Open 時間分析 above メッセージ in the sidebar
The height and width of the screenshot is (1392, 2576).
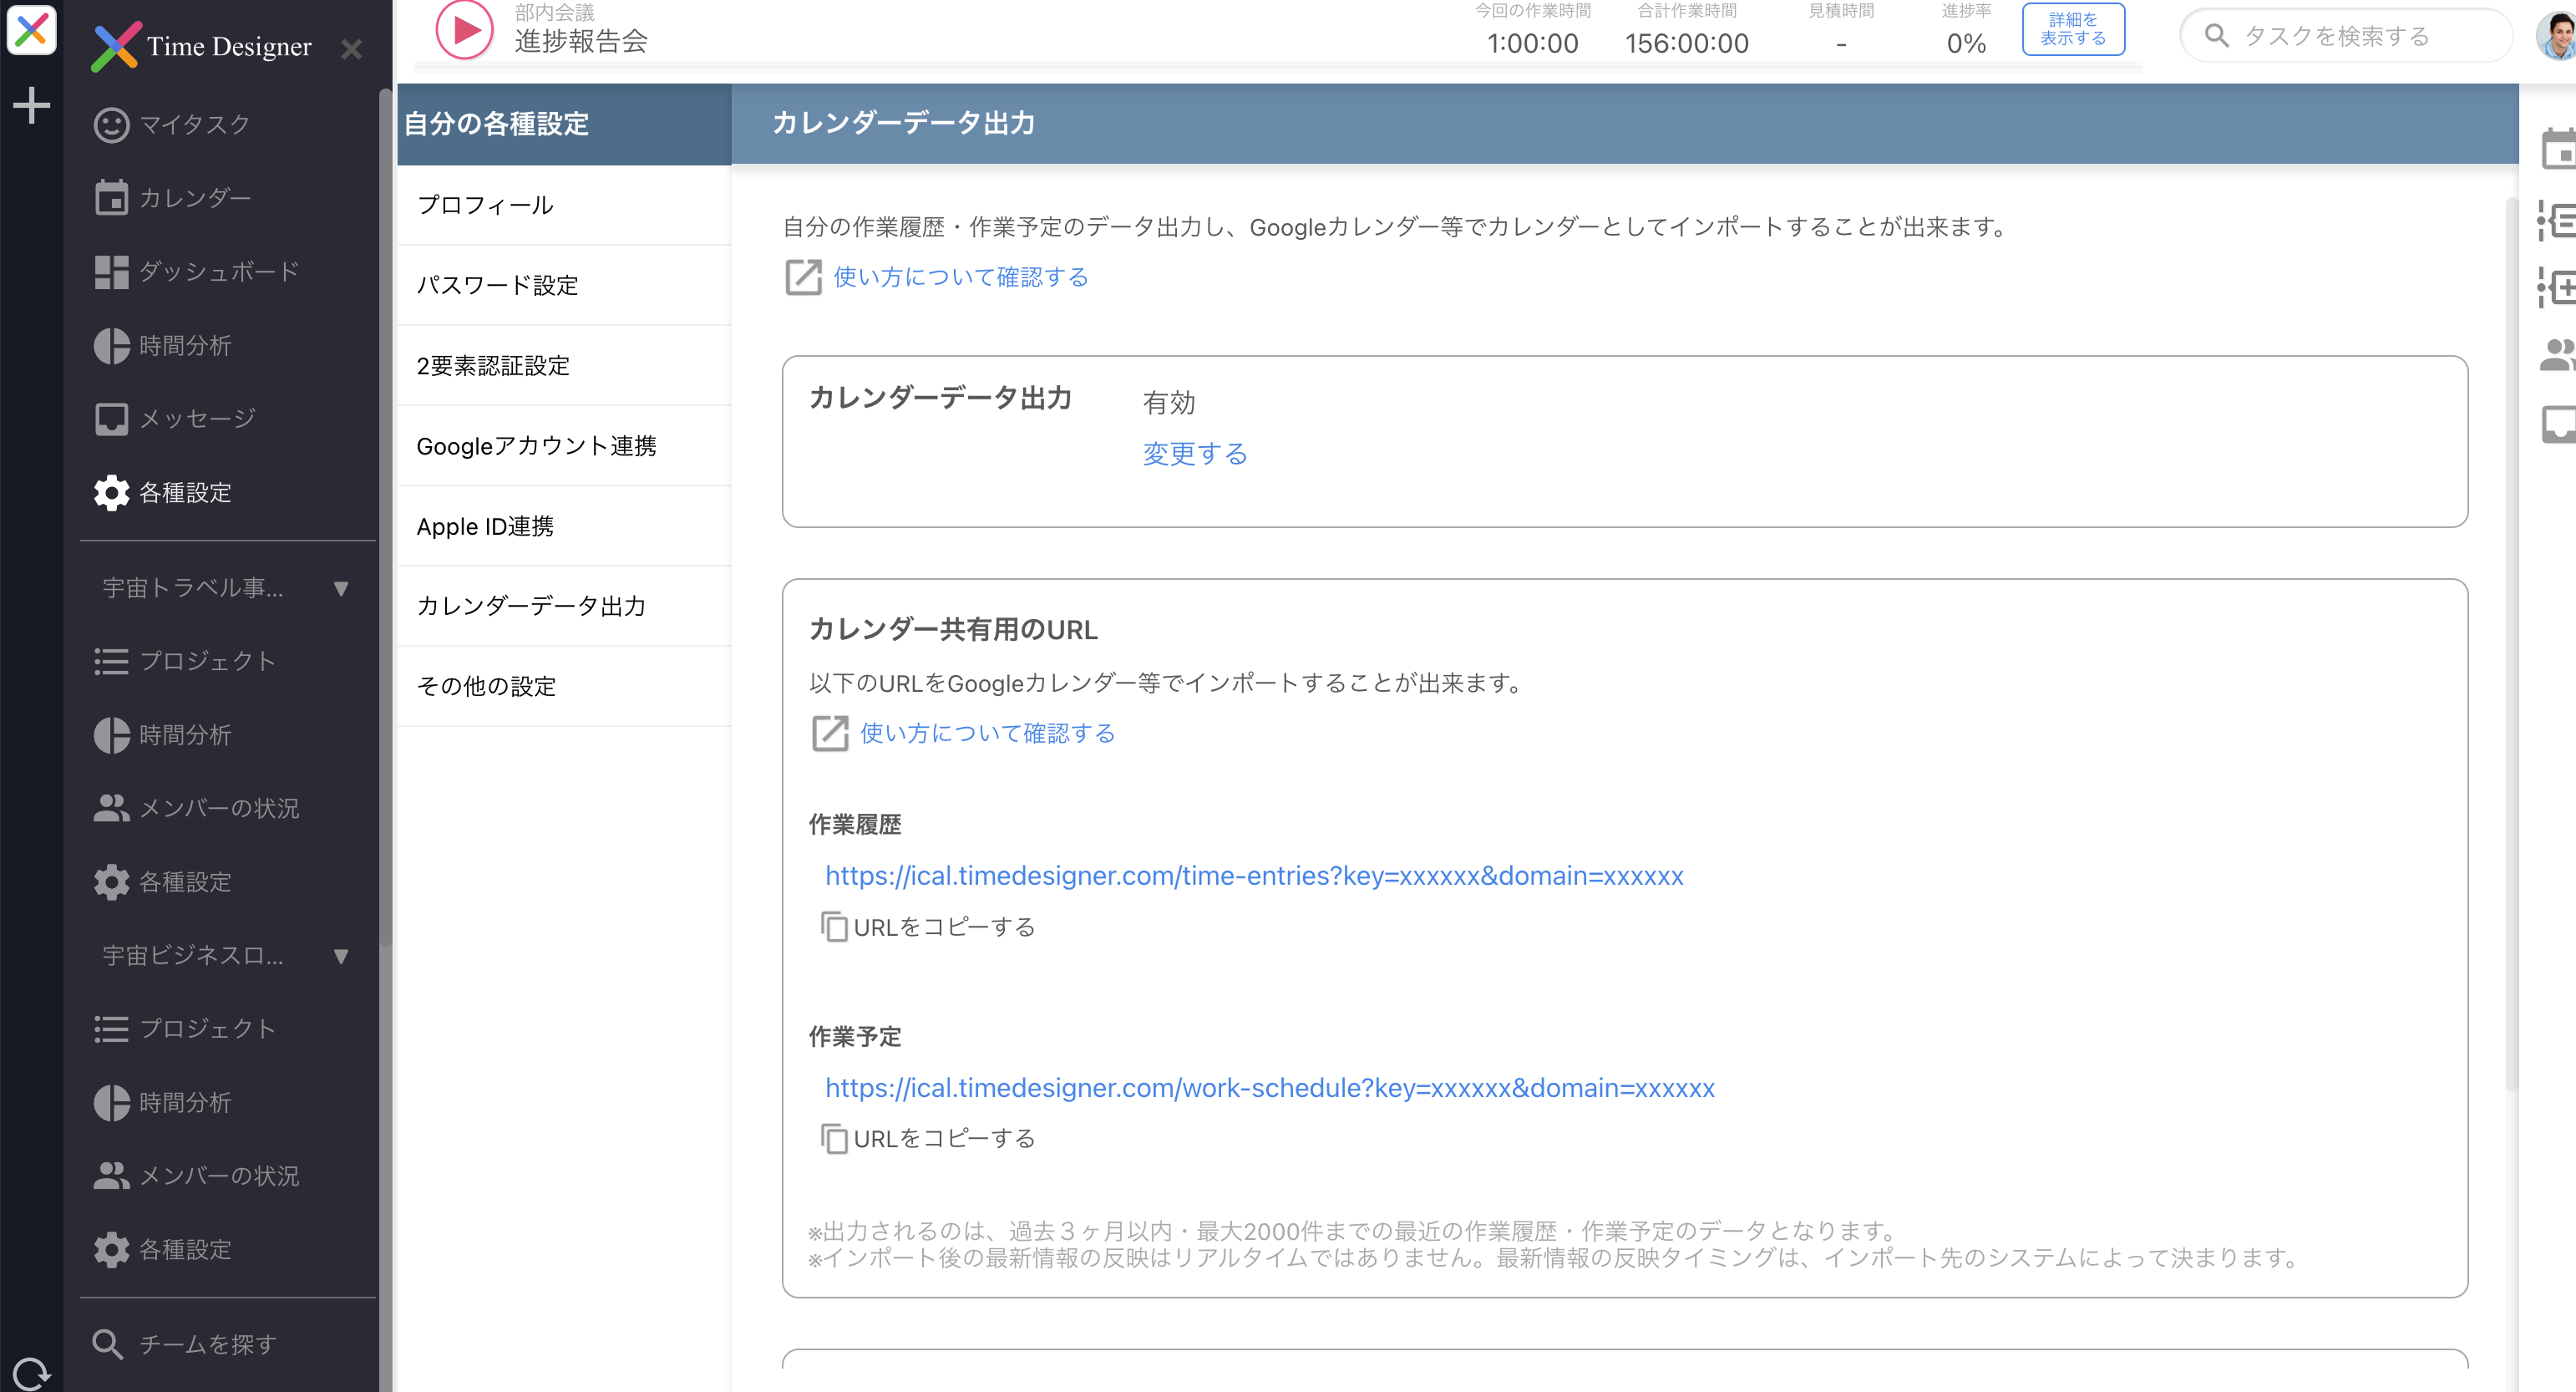pyautogui.click(x=162, y=345)
